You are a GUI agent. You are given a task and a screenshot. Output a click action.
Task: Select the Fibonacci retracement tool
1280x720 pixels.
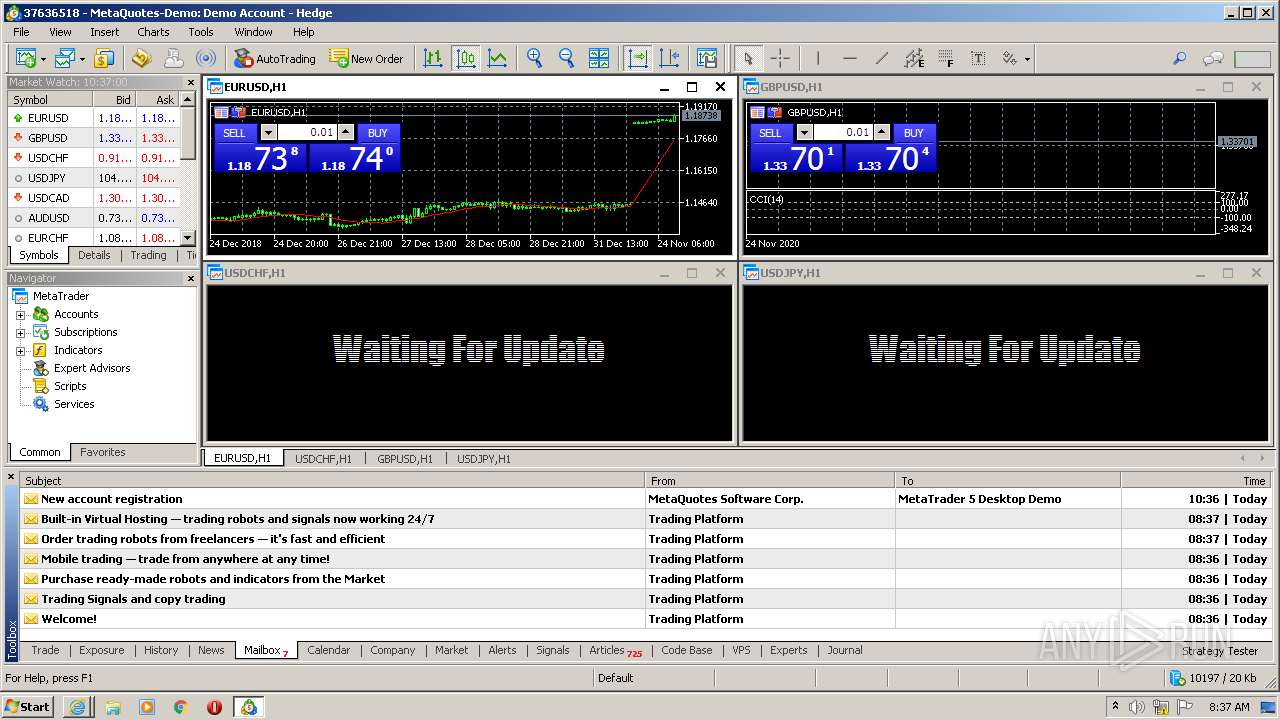coord(946,58)
